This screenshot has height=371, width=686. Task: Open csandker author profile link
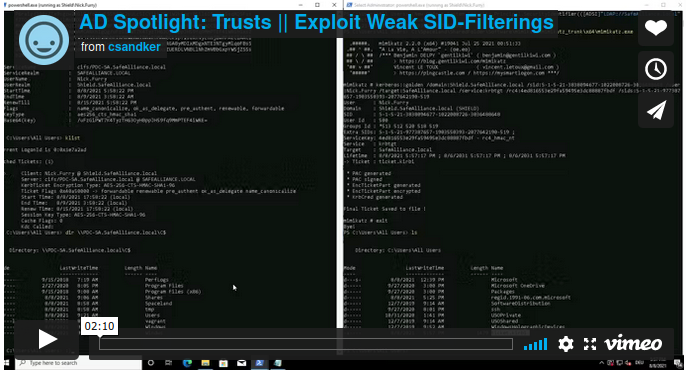[134, 47]
